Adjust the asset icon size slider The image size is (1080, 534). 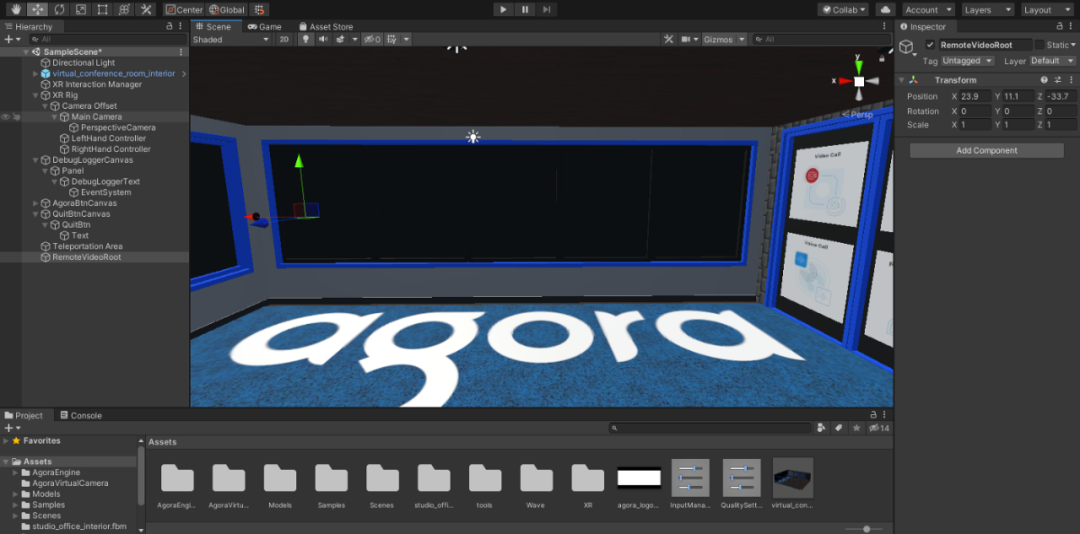pos(866,528)
